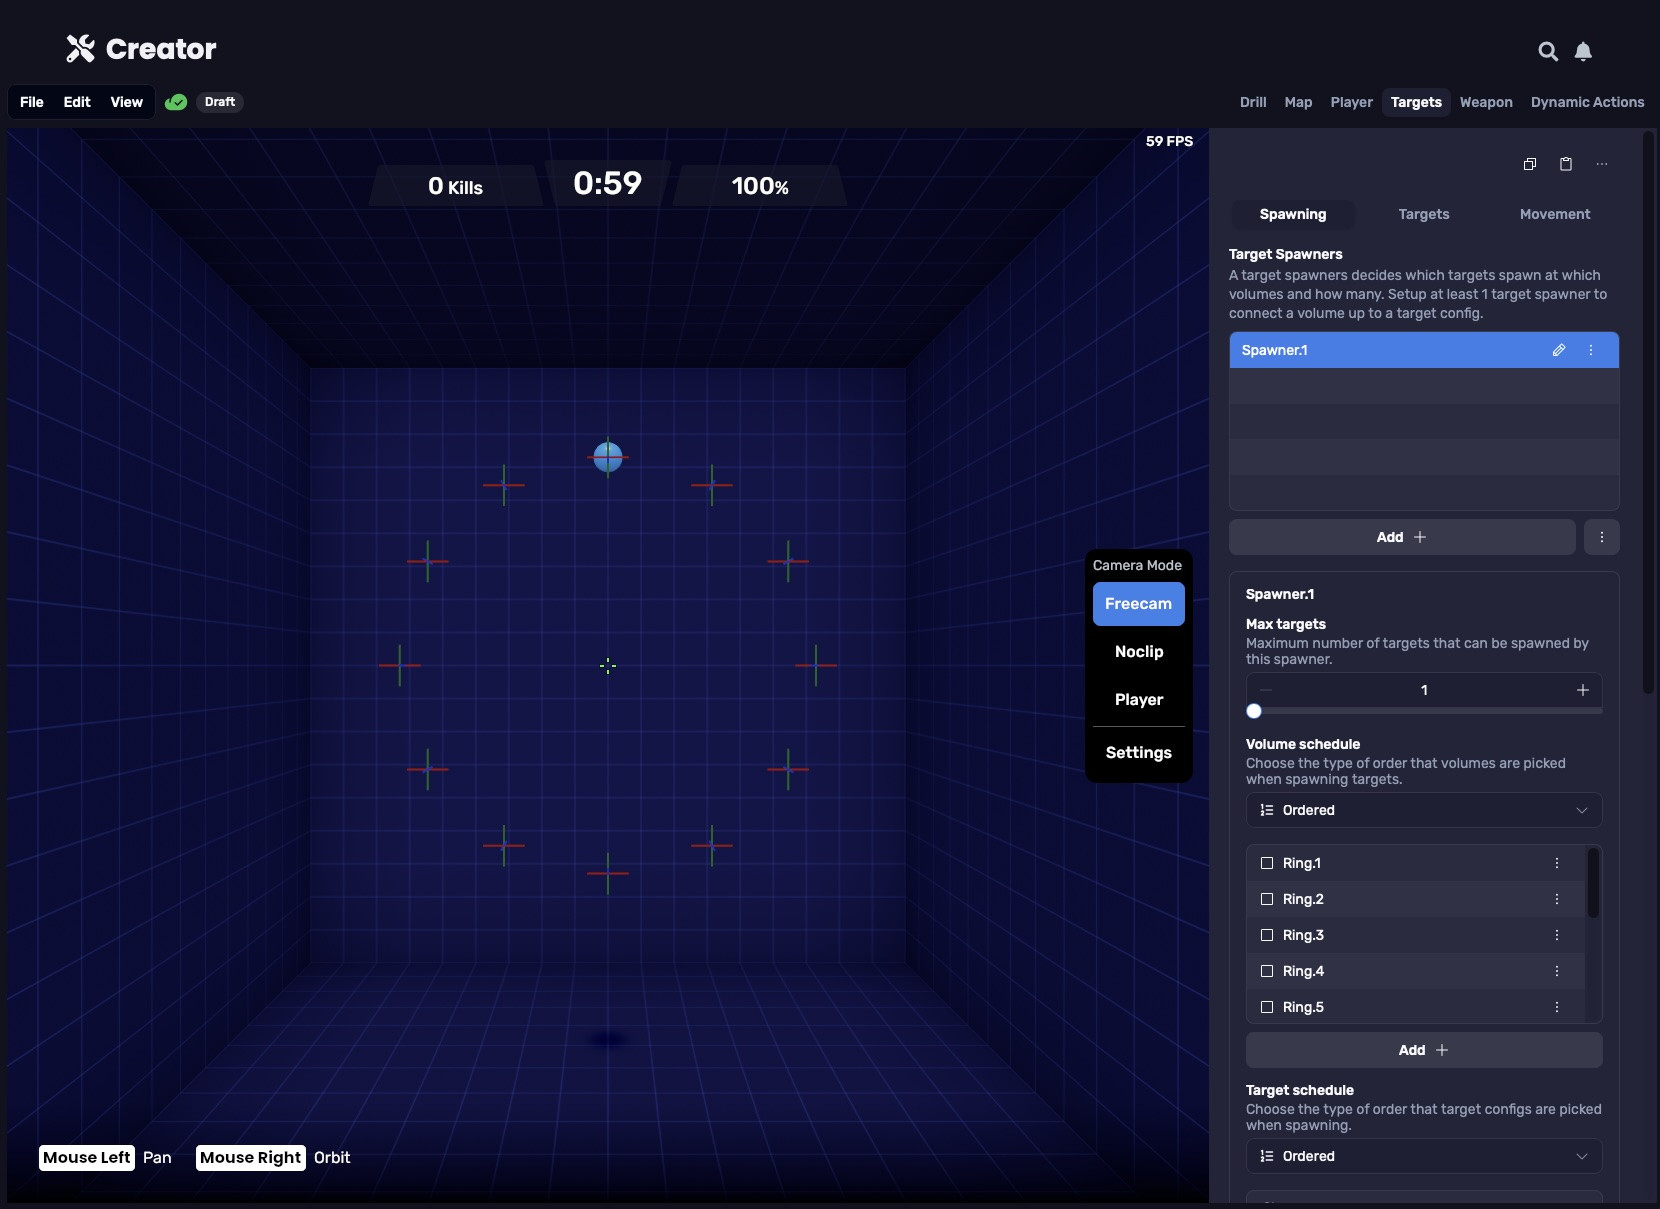Click the 100% accuracy readout
1660x1209 pixels.
760,186
